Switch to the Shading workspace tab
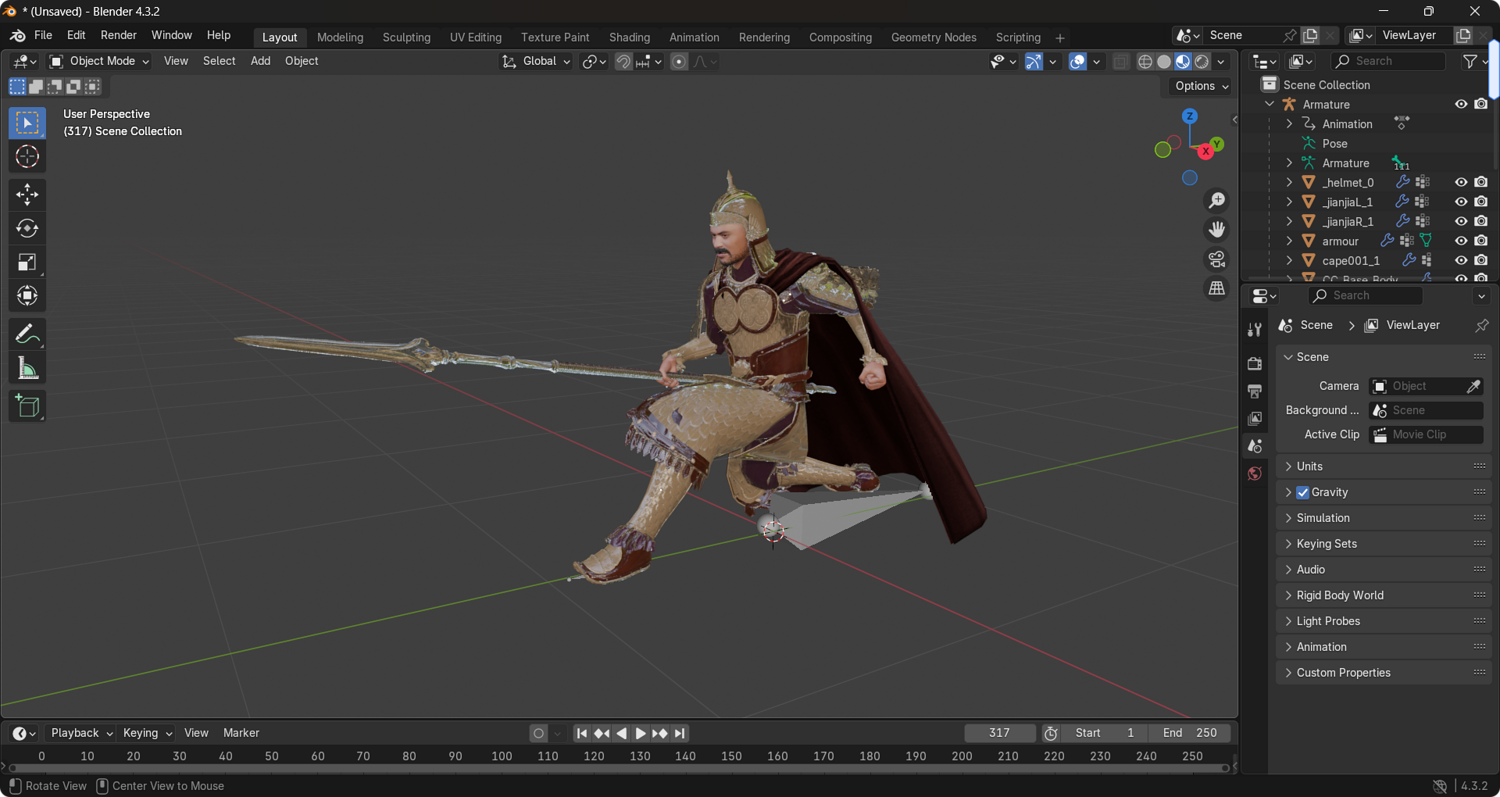This screenshot has height=797, width=1500. (629, 37)
